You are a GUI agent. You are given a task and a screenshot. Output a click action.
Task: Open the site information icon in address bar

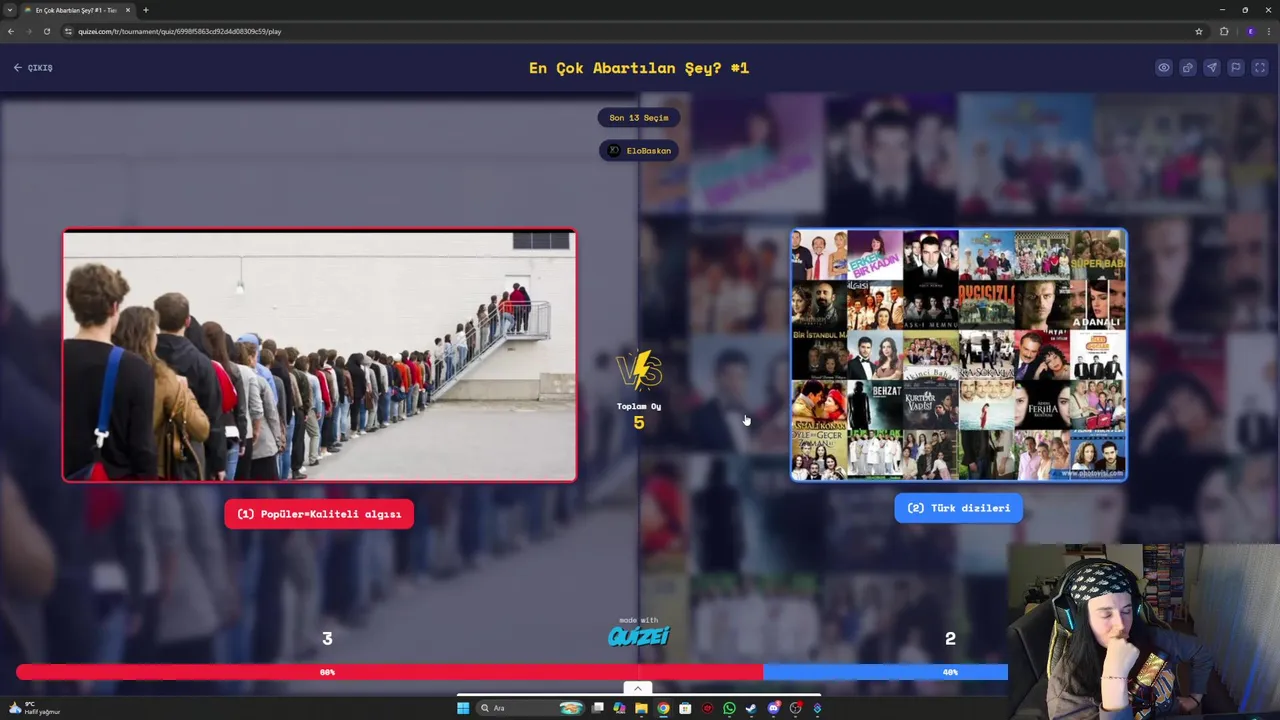pos(69,31)
